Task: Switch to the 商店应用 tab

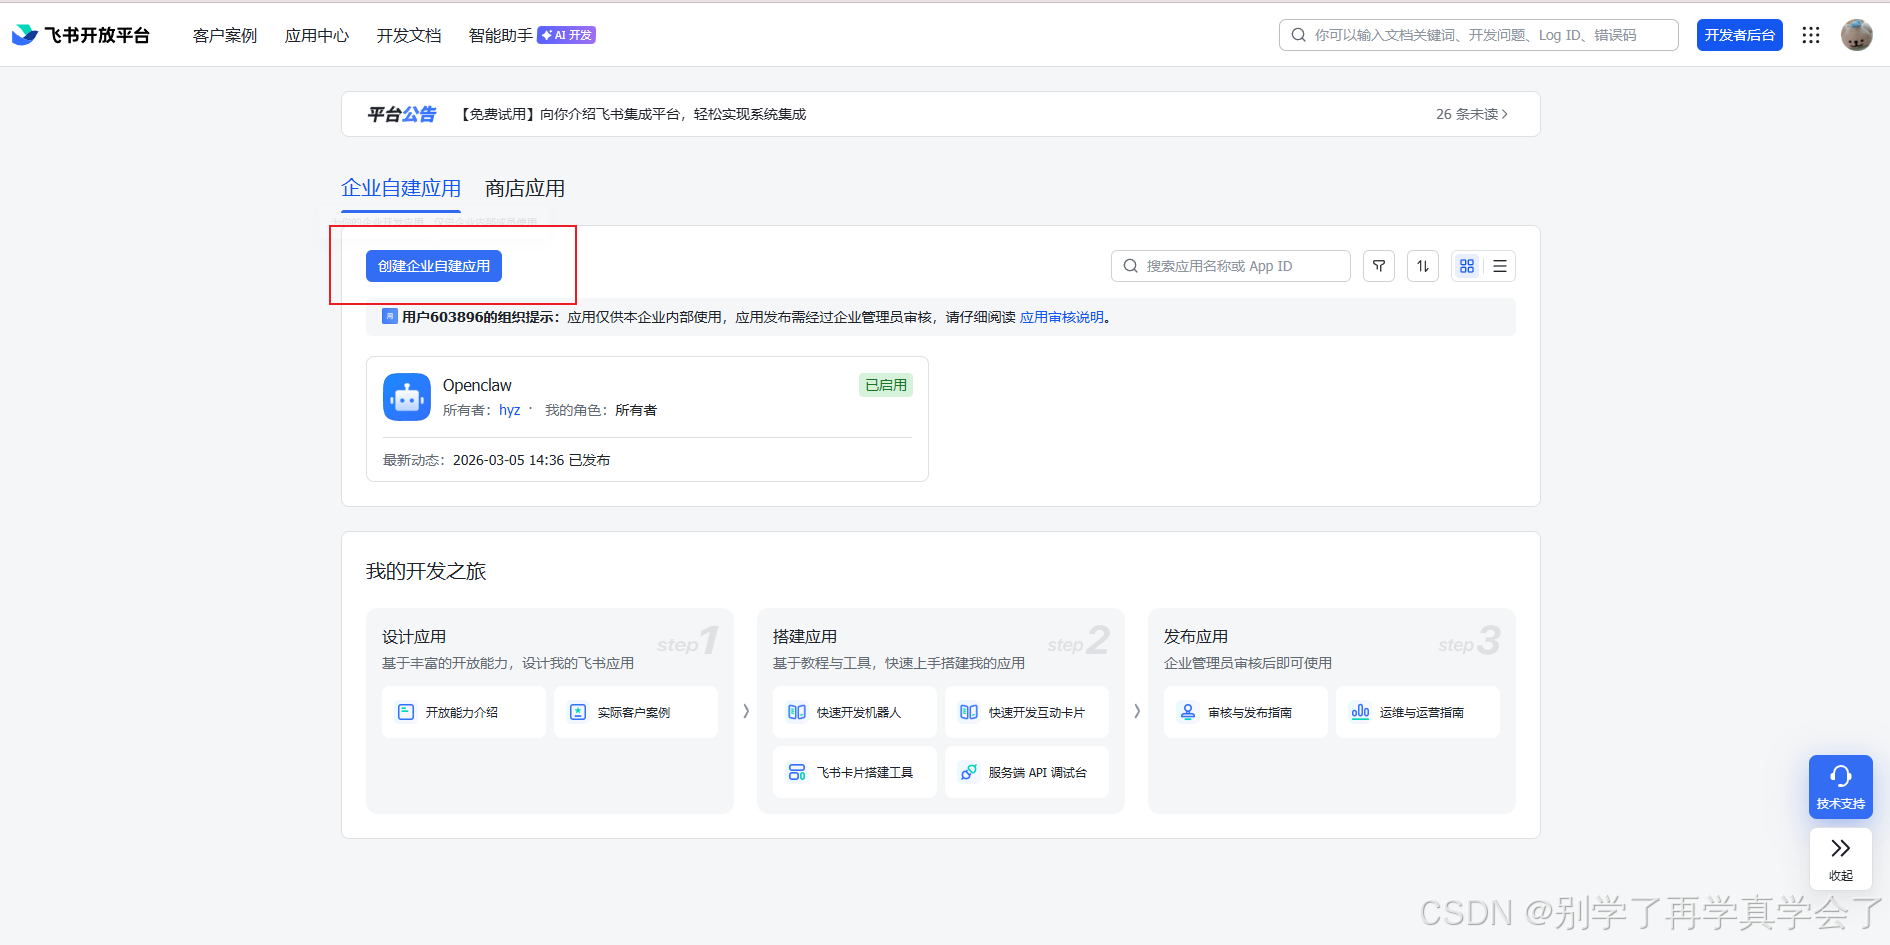Action: point(524,188)
